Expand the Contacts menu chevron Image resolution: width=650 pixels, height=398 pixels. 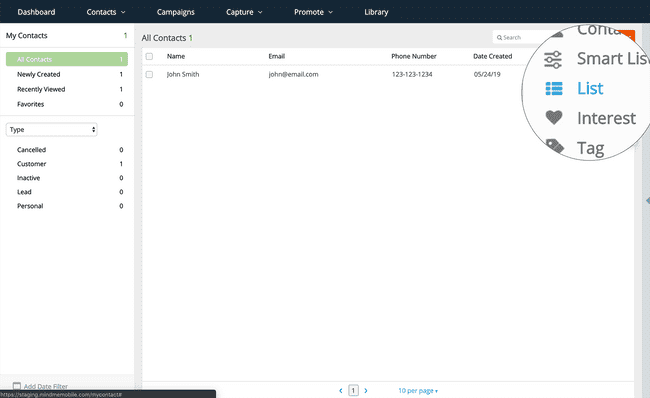[x=123, y=12]
